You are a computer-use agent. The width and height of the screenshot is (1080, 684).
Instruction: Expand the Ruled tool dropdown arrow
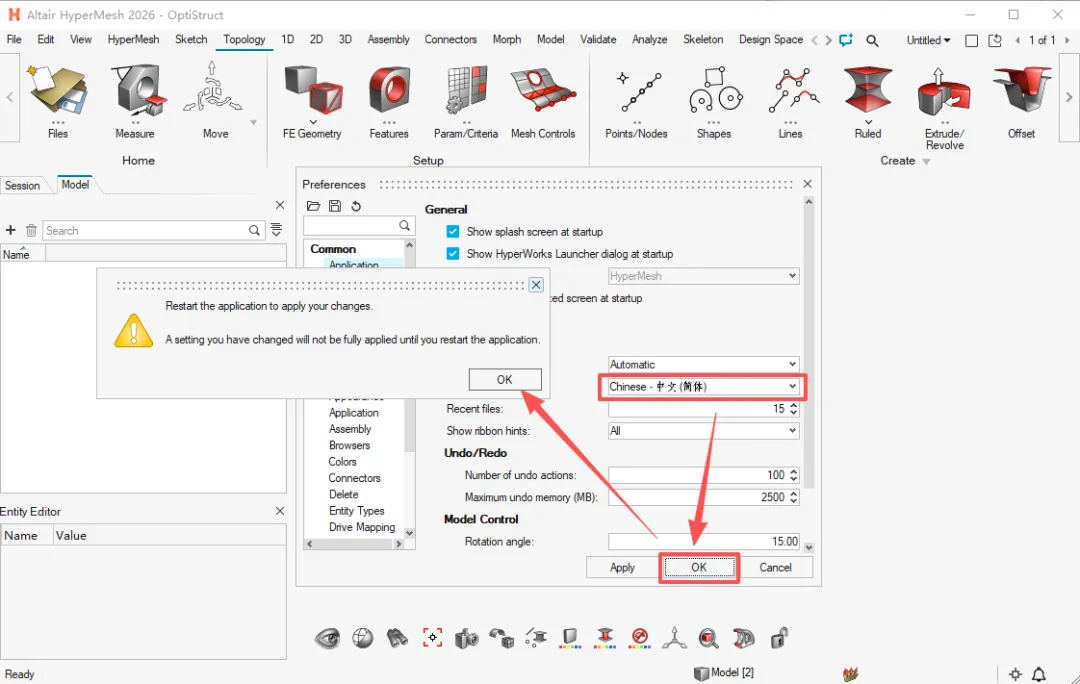(x=868, y=122)
